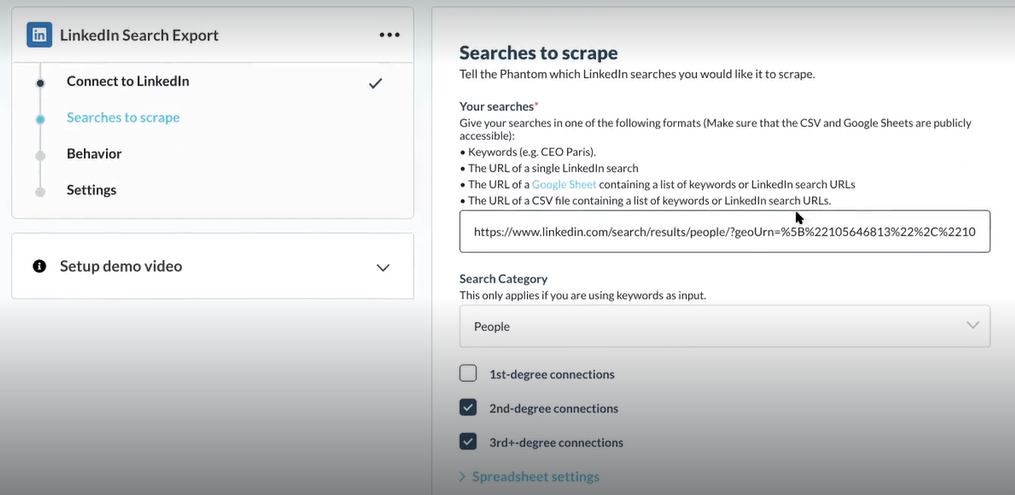Click the LinkedIn logo icon
1015x495 pixels.
click(39, 35)
